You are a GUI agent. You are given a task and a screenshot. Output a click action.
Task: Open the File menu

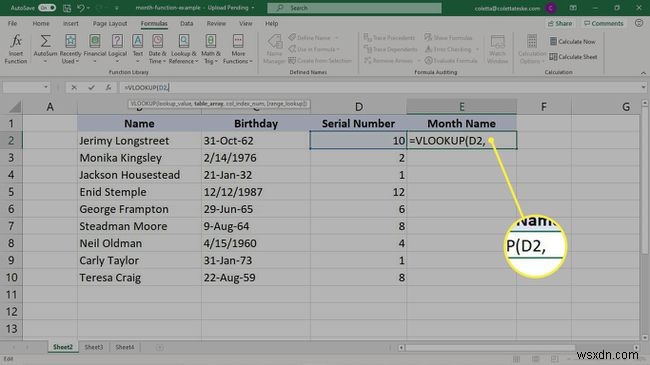coord(12,24)
